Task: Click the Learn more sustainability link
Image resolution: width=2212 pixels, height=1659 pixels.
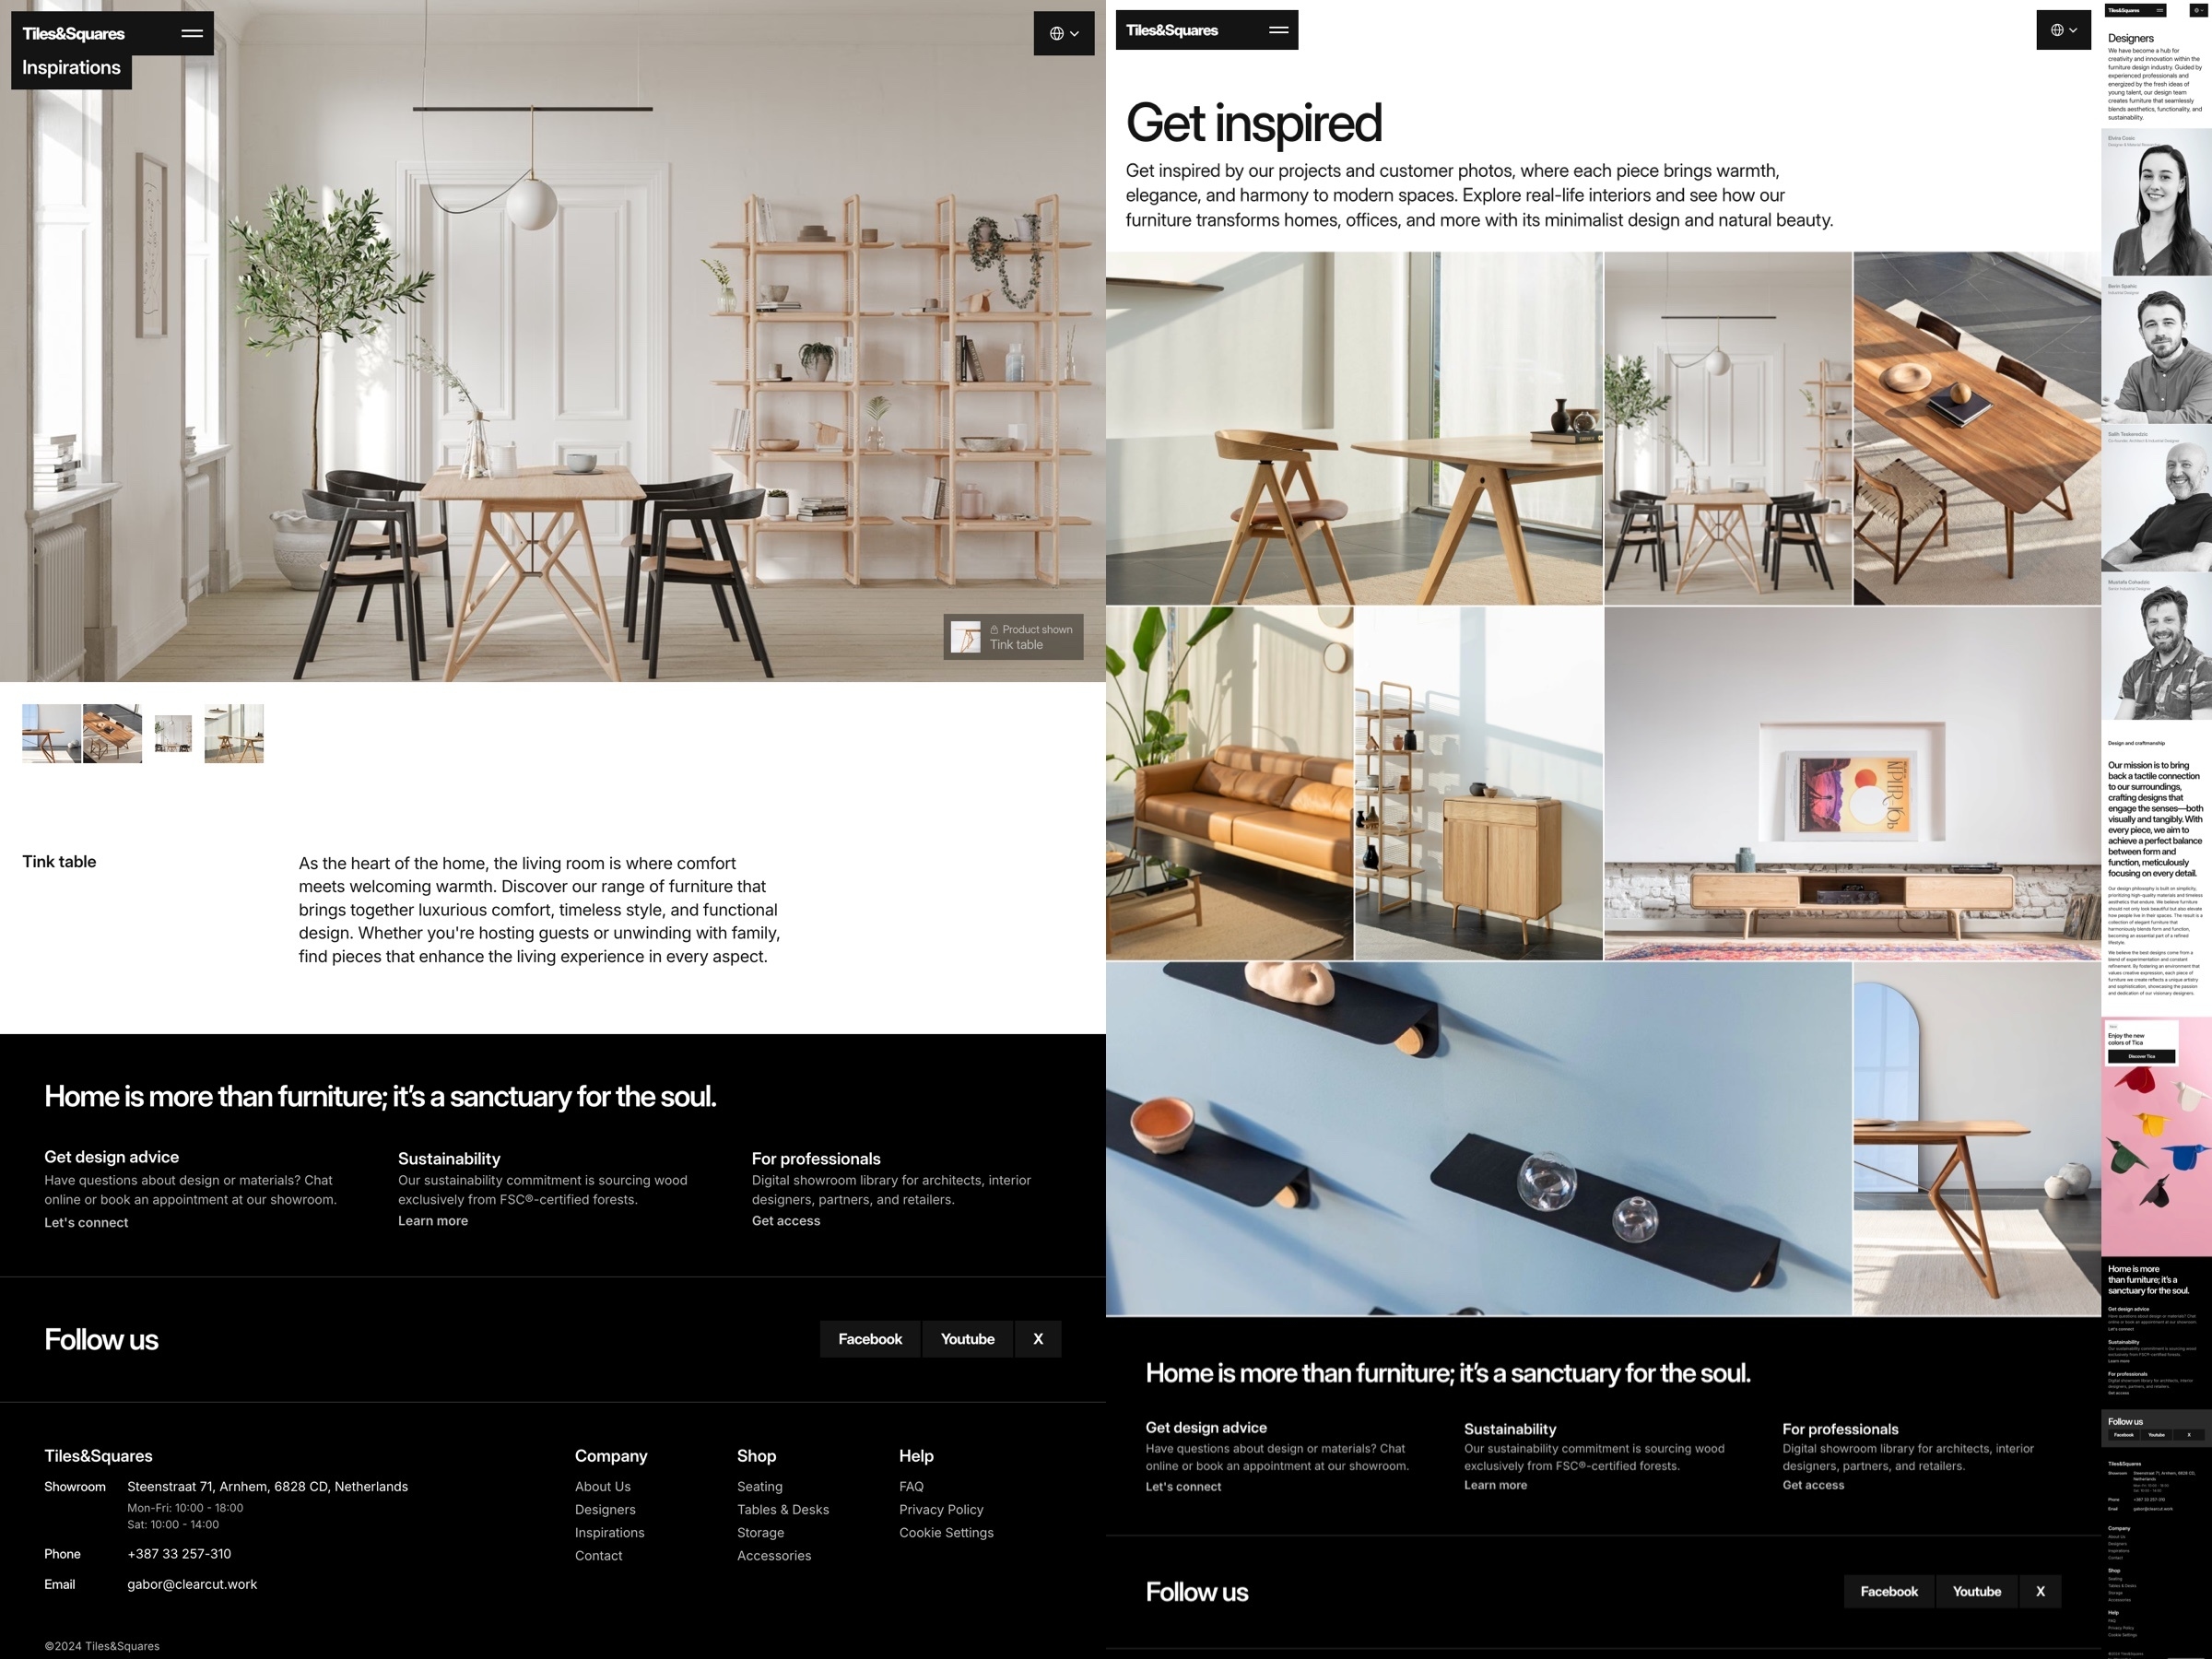Action: [x=434, y=1220]
